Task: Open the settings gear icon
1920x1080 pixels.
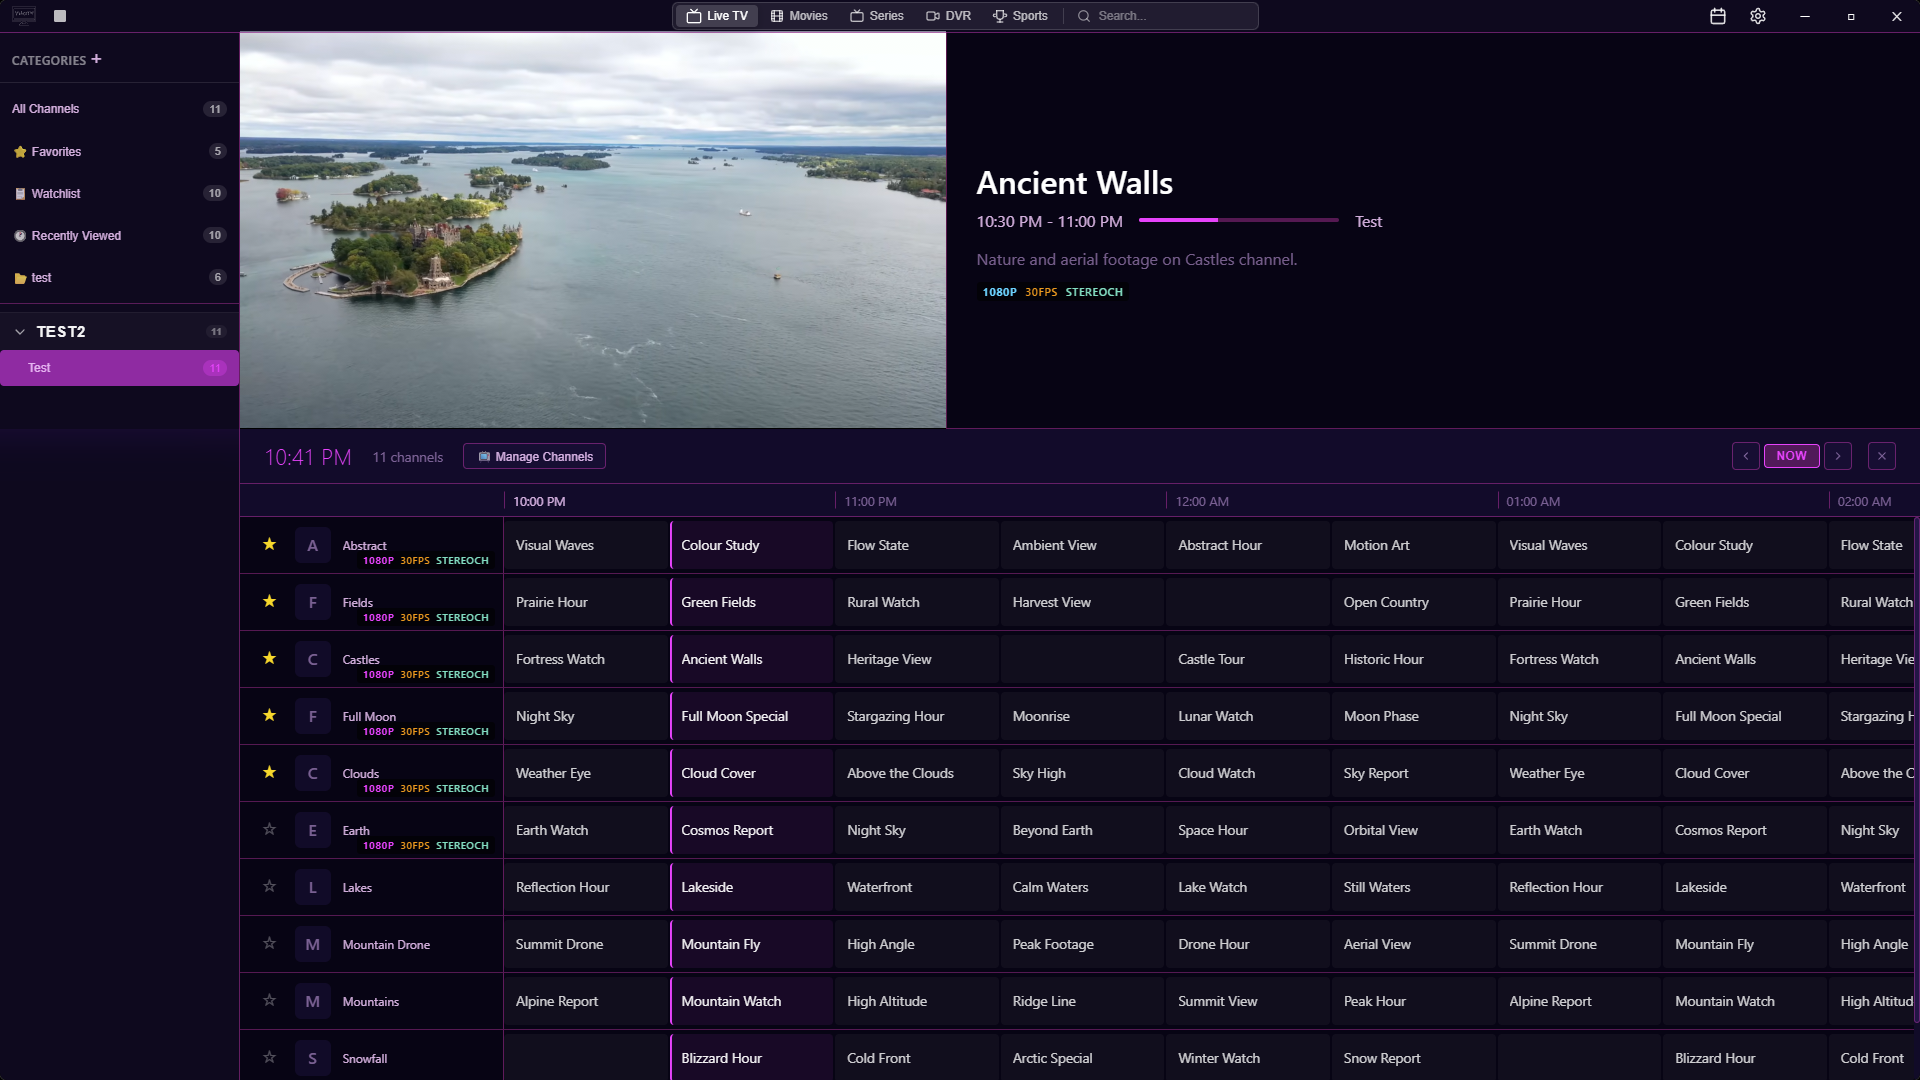Action: [1758, 16]
